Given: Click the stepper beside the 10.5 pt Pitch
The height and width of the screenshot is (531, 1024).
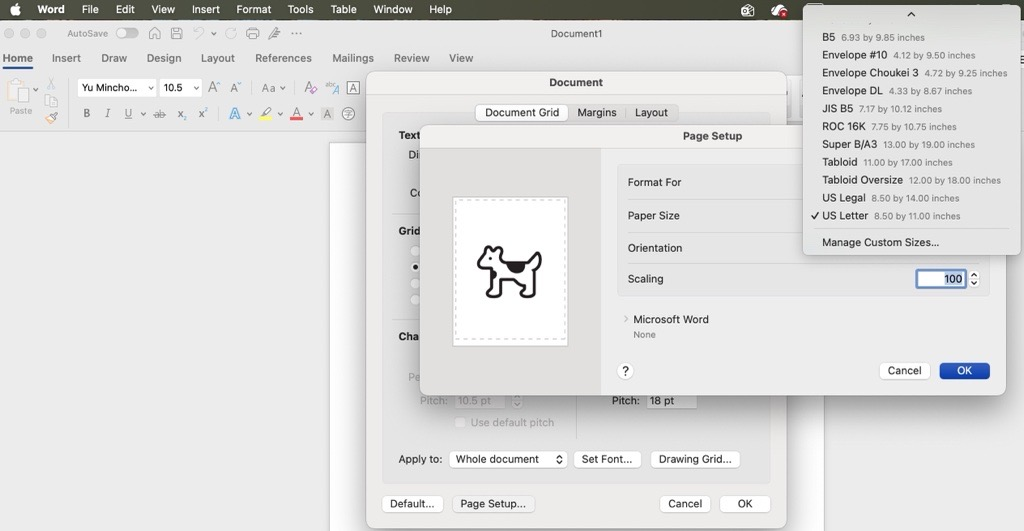Looking at the screenshot, I should [x=517, y=400].
